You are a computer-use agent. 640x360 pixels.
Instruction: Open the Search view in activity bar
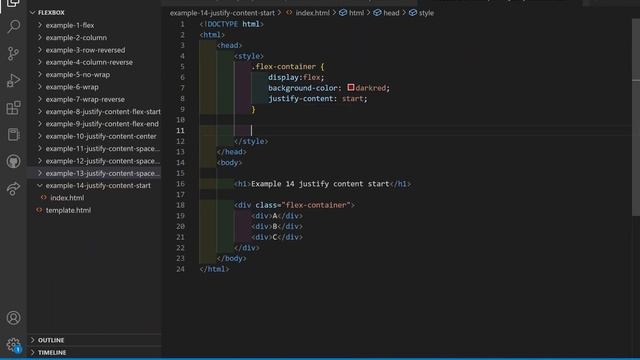(x=13, y=27)
